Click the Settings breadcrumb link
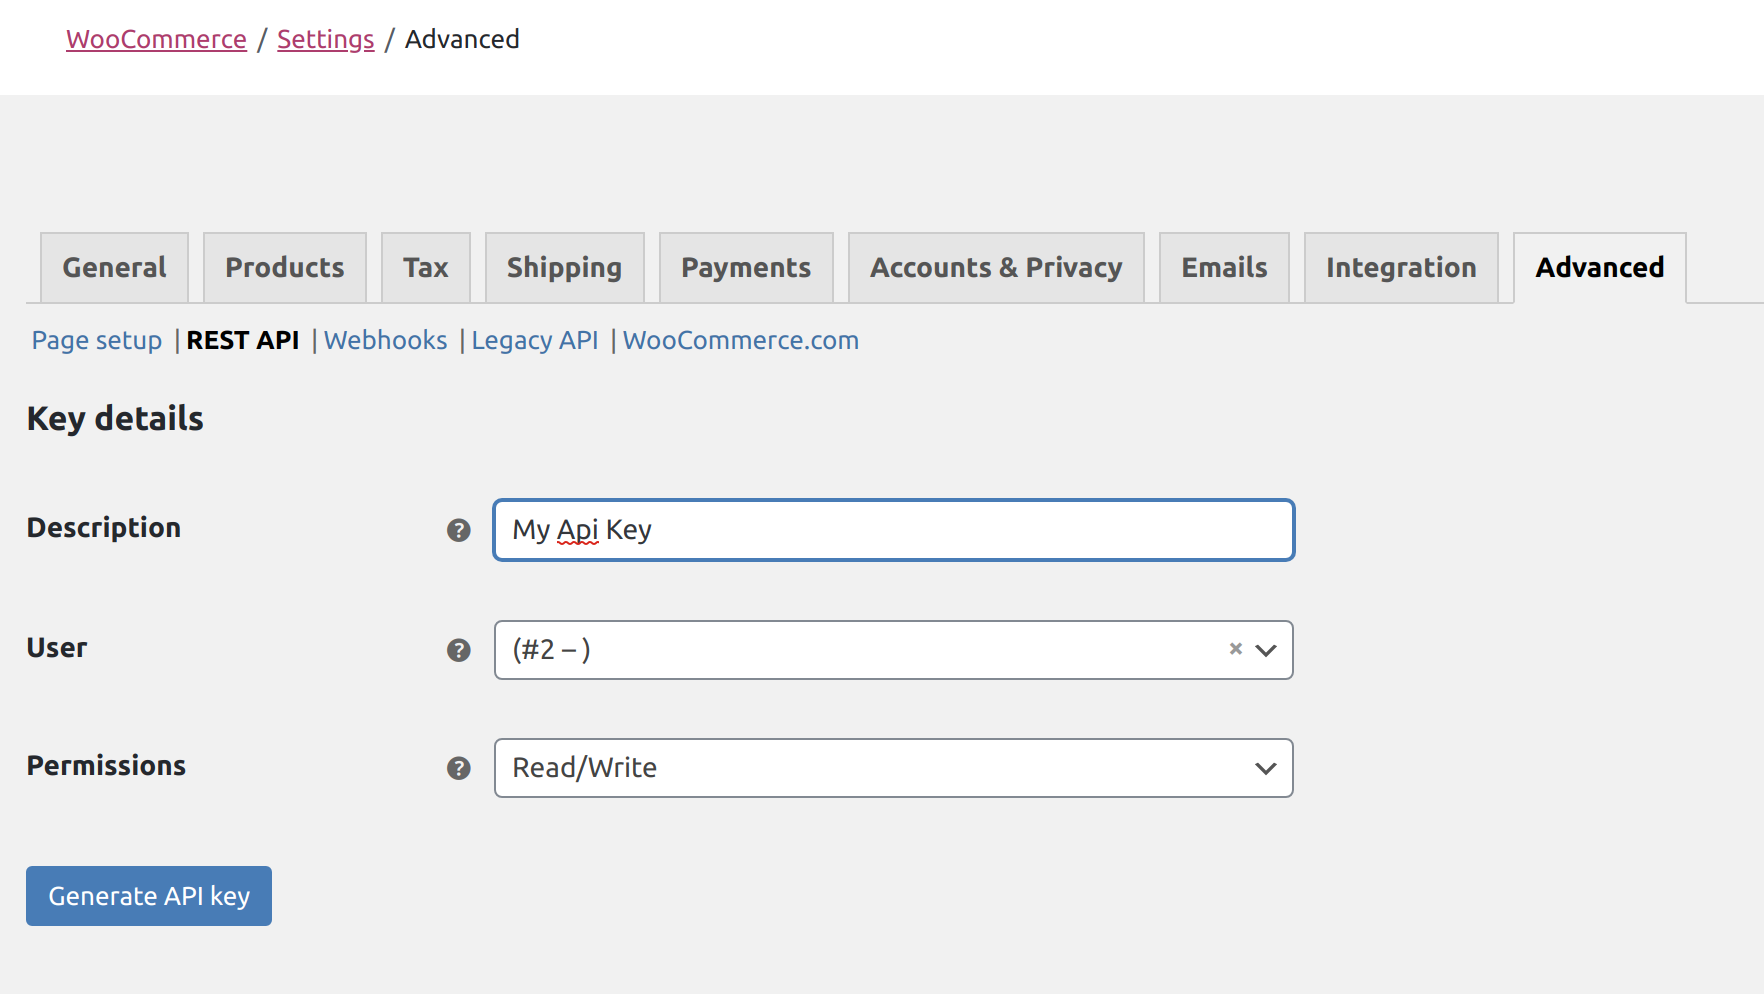 [x=326, y=39]
